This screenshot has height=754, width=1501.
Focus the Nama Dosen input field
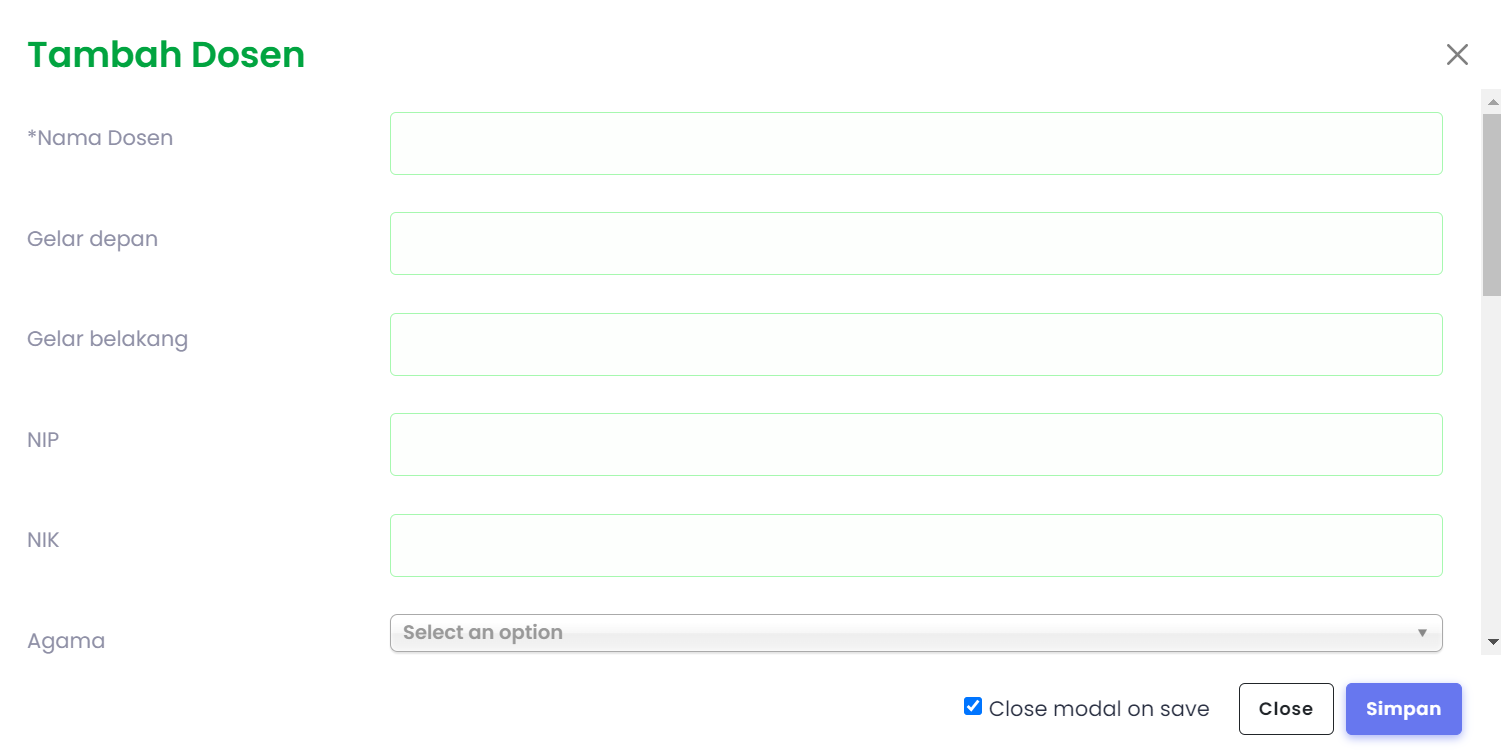(x=916, y=143)
